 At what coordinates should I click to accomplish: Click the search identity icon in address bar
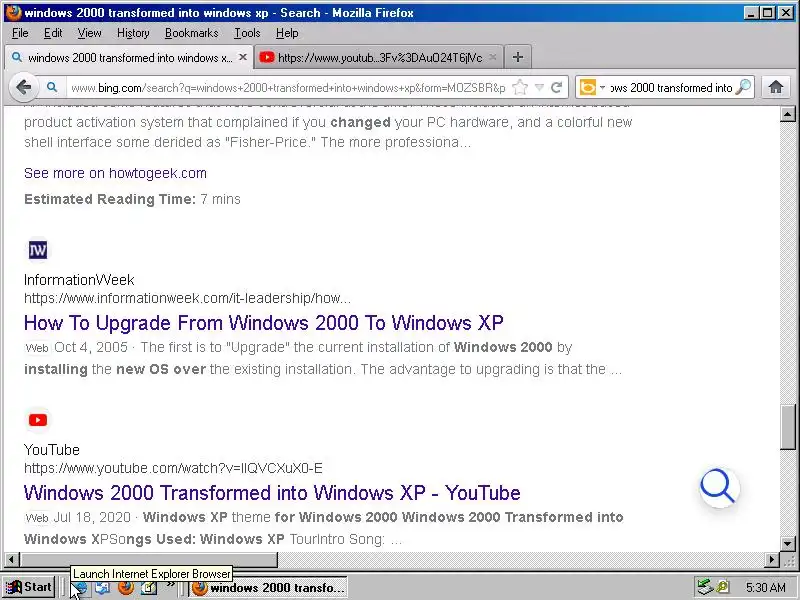(52, 87)
